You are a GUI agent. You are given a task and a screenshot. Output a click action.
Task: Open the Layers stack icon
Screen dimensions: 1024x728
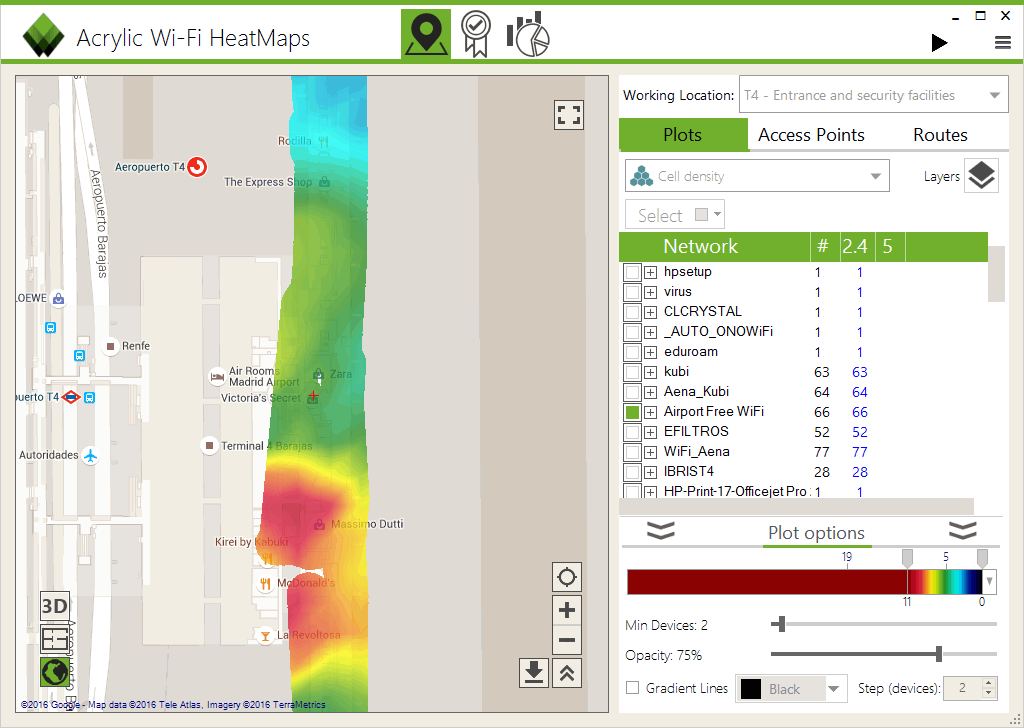981,175
